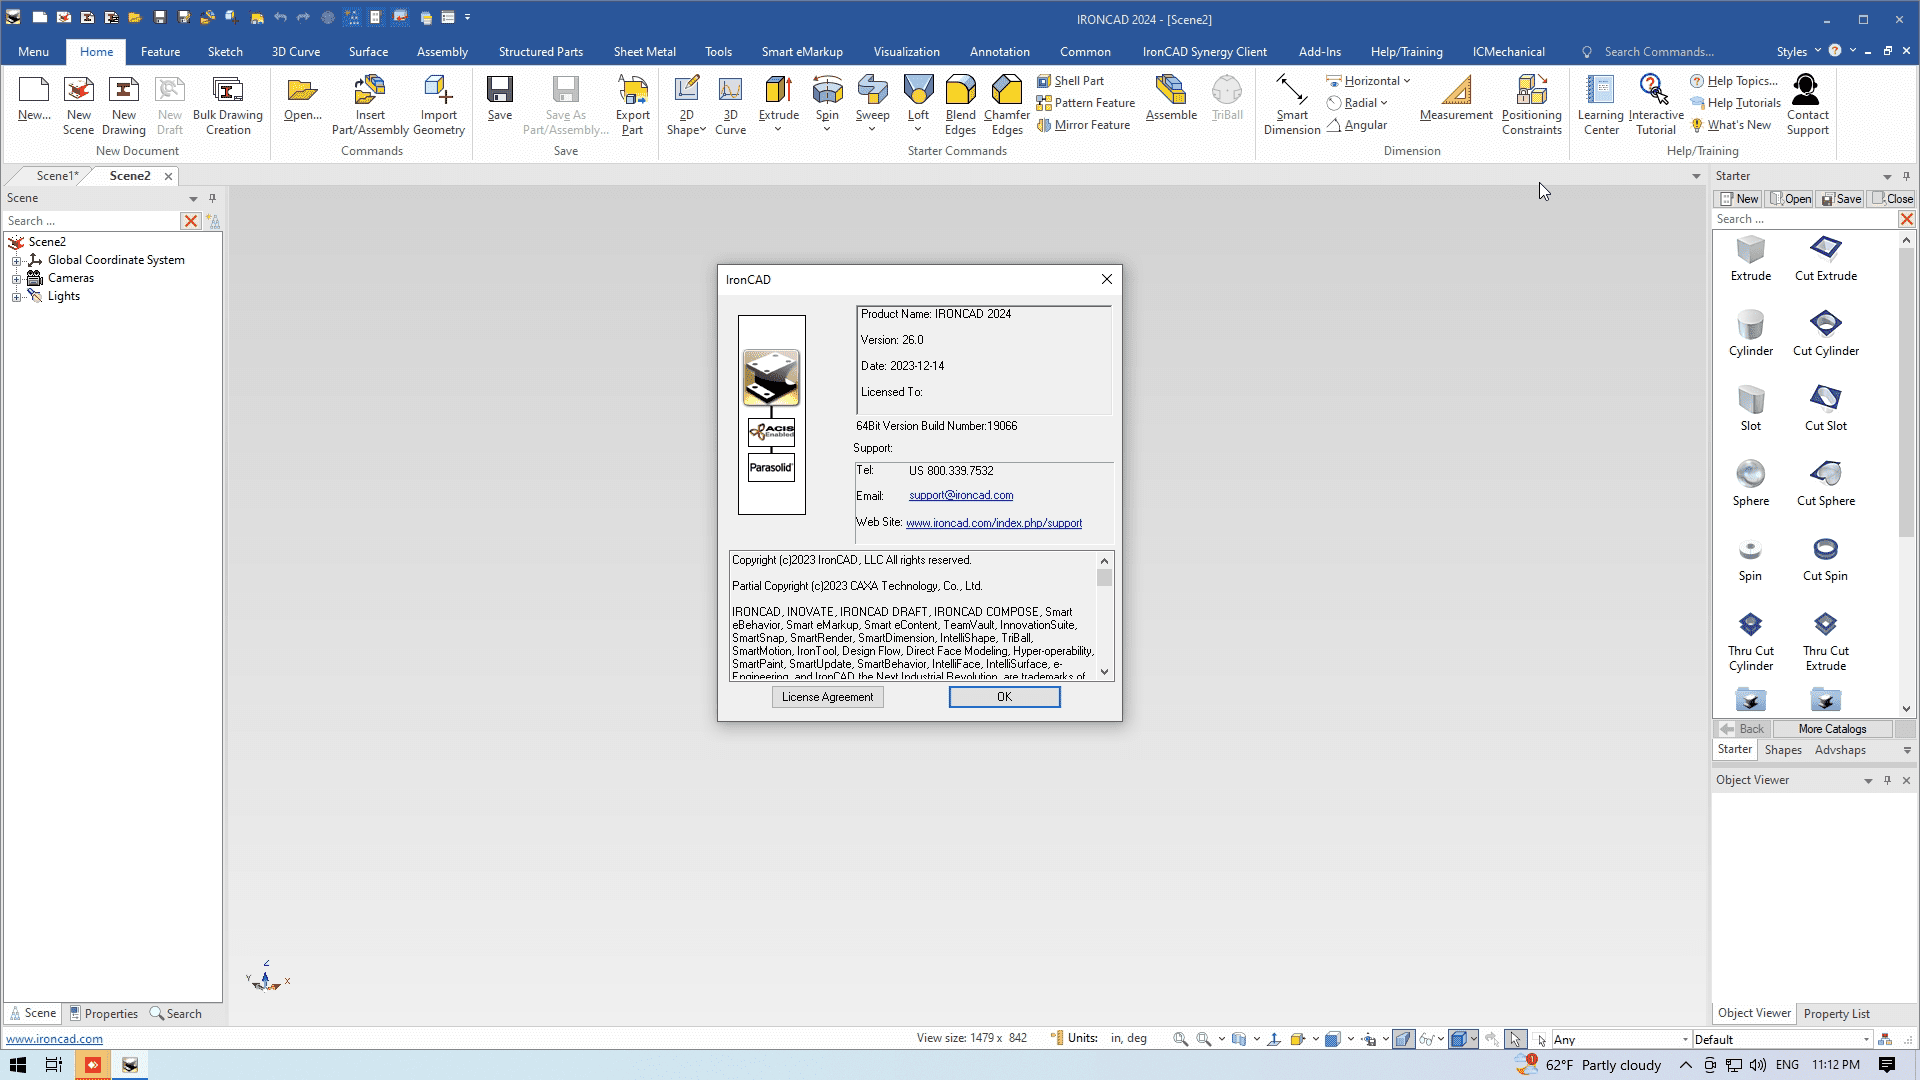Click the taskbar clock showing 11:12 PM

pos(1836,1065)
